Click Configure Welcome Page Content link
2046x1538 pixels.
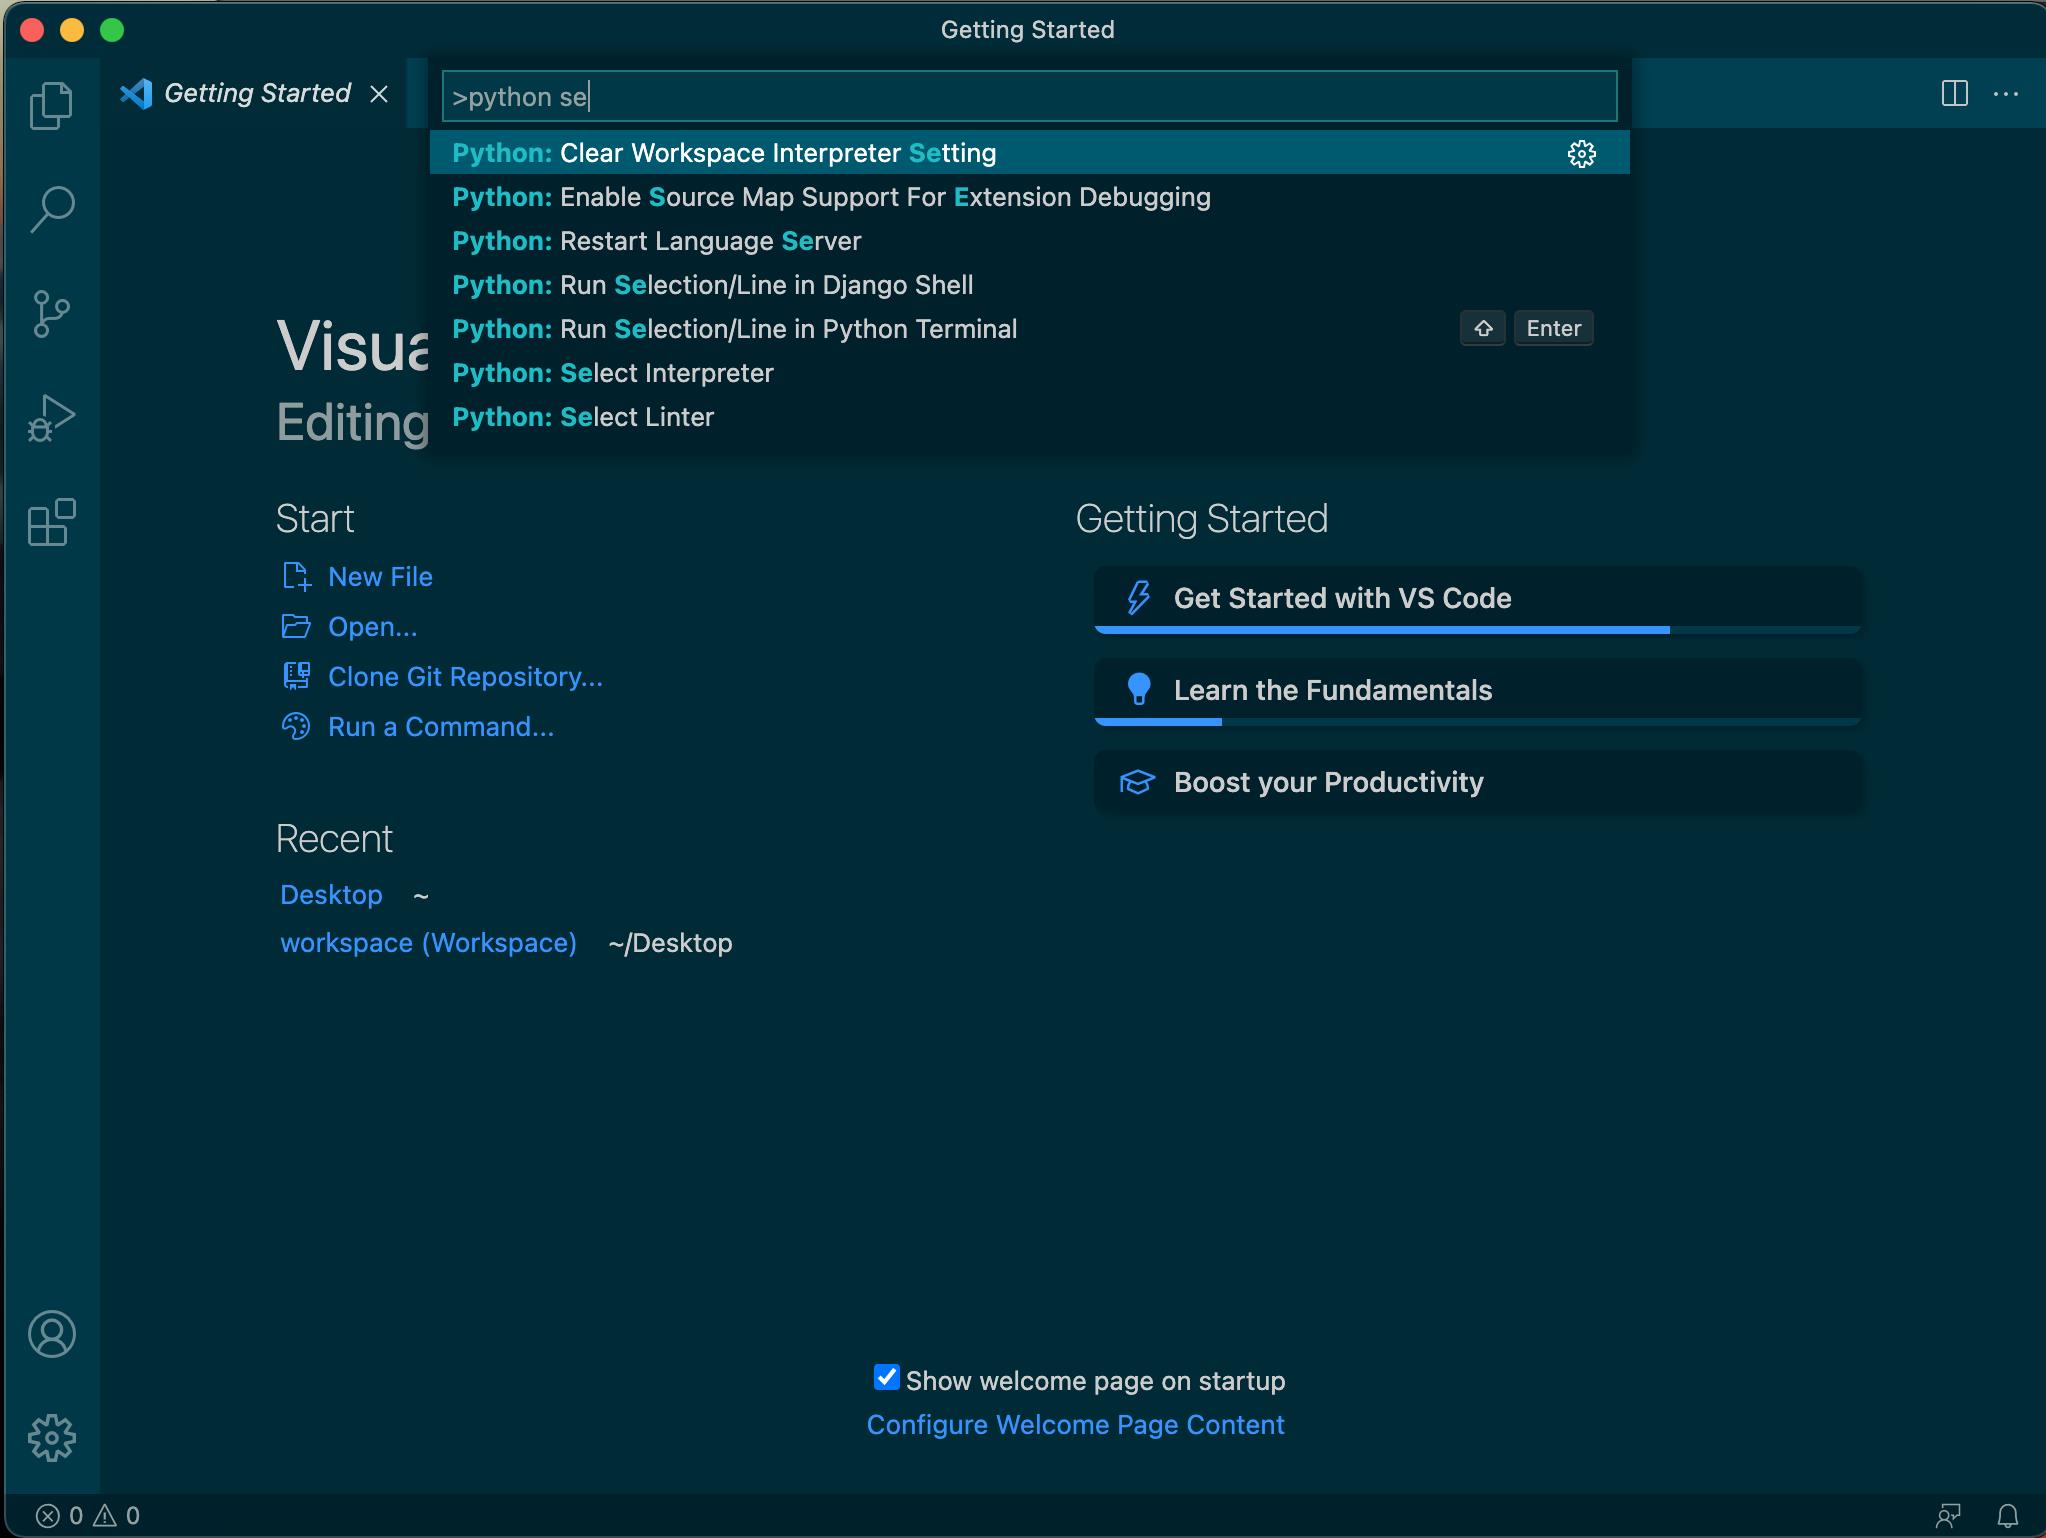pos(1075,1425)
